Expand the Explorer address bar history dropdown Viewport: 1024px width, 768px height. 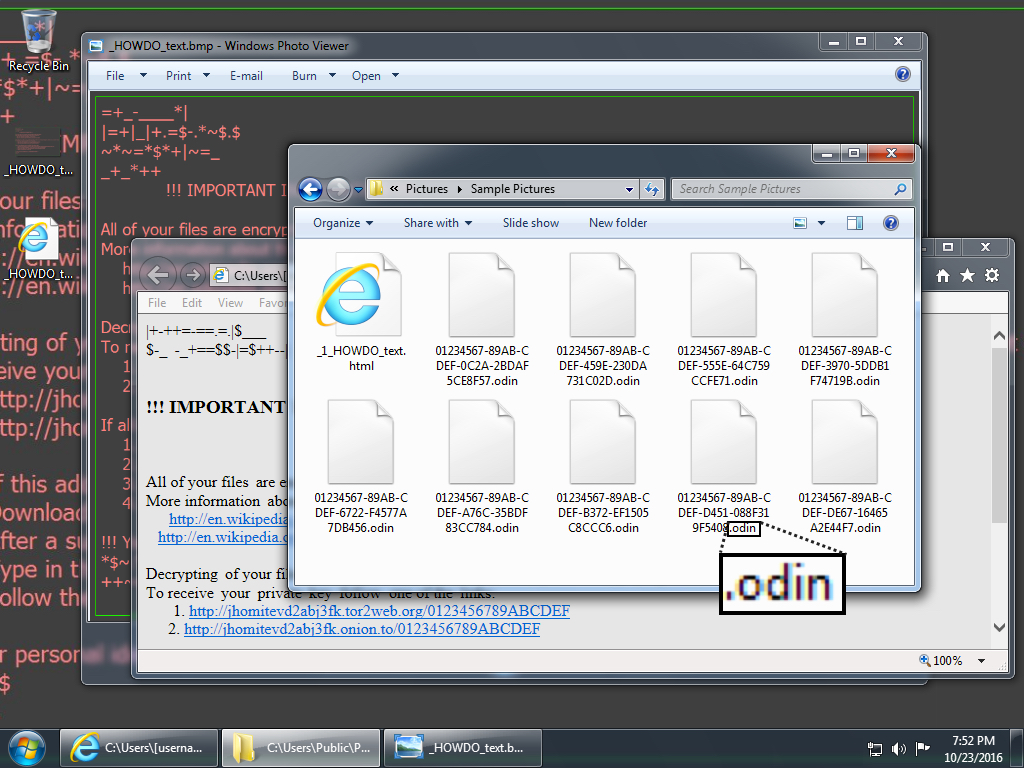[629, 189]
